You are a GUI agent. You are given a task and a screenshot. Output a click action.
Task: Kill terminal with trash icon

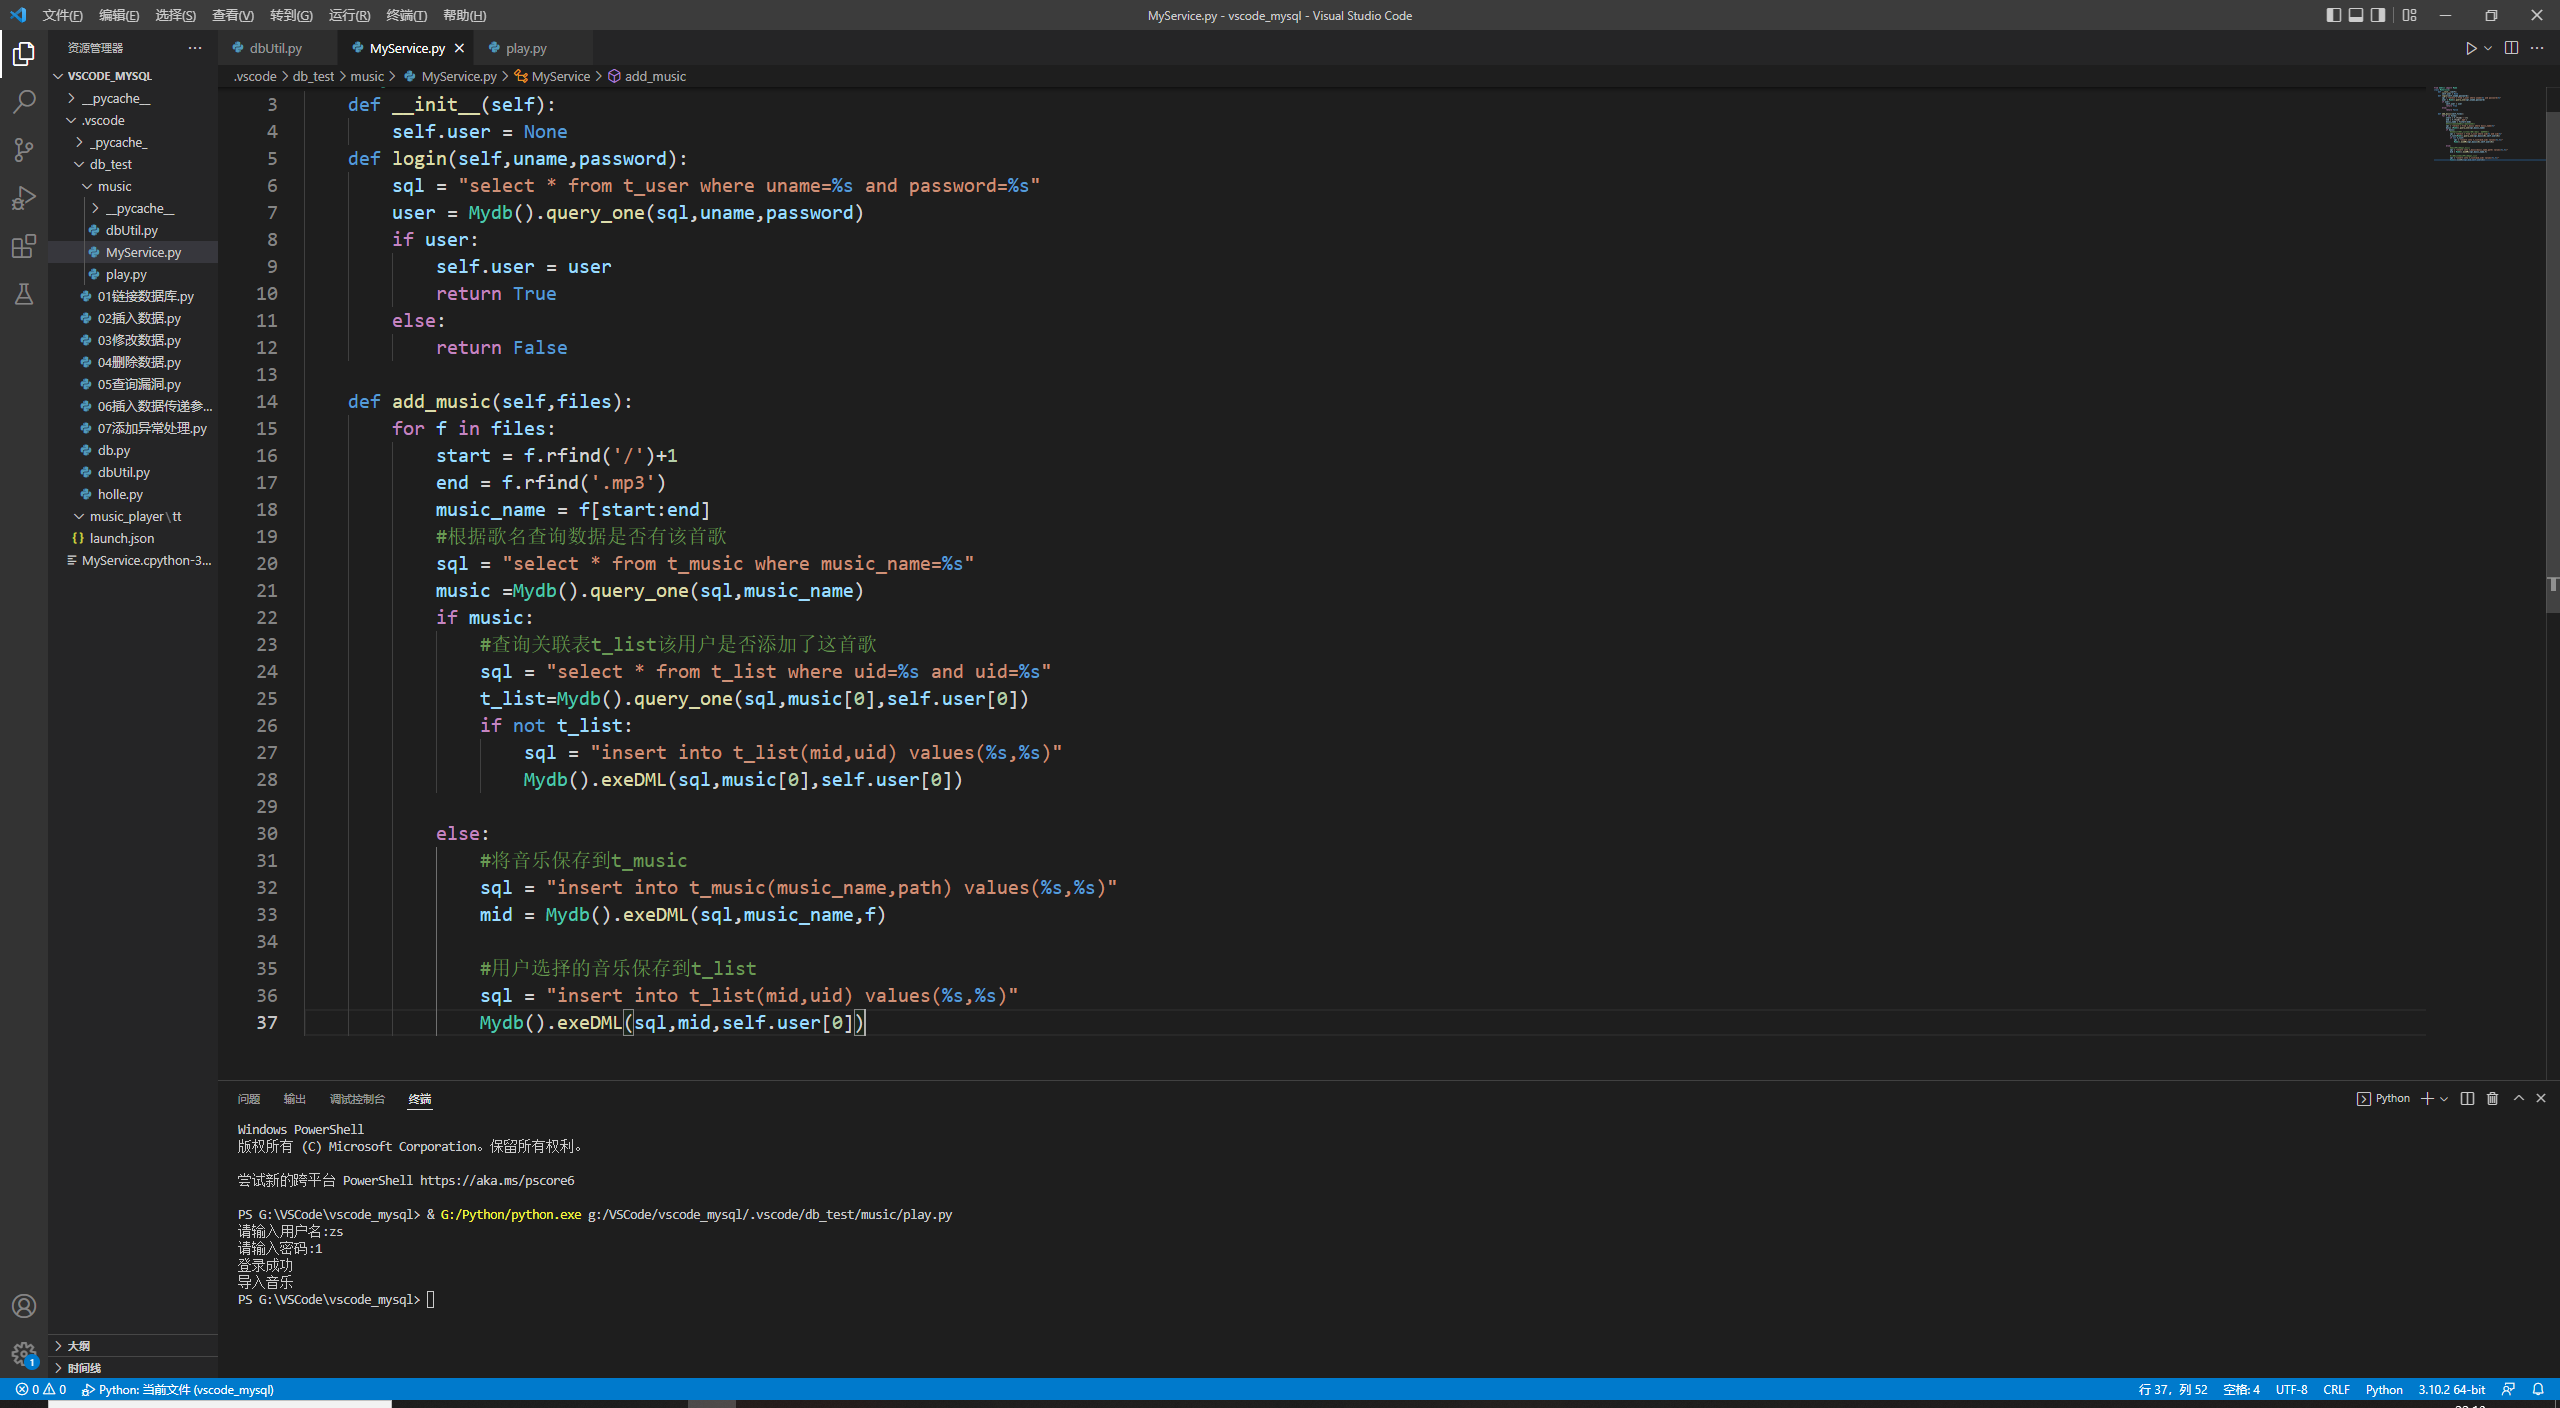[2492, 1099]
